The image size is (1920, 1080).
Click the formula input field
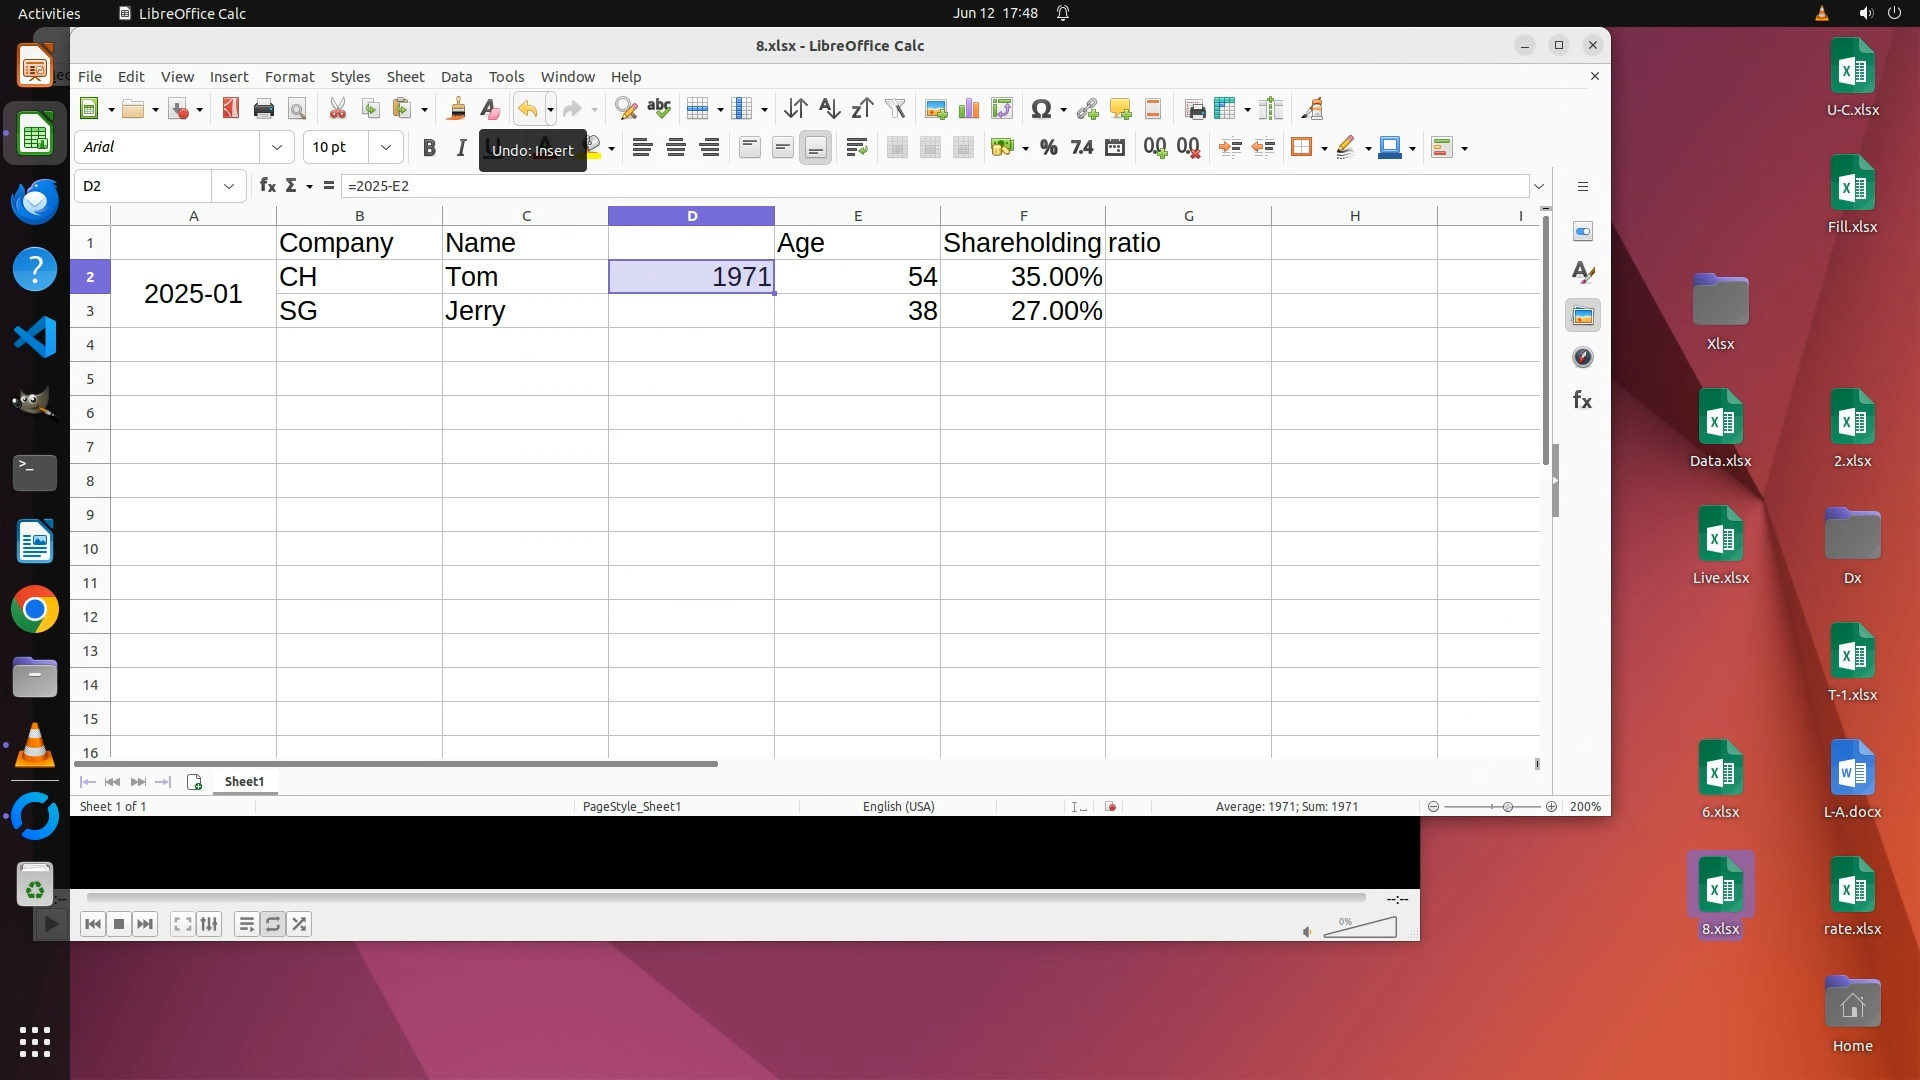(930, 186)
